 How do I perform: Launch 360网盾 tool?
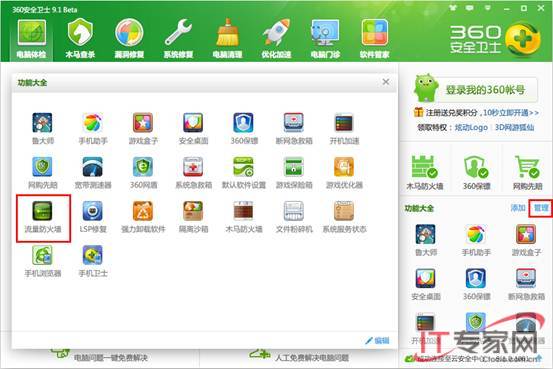click(143, 173)
